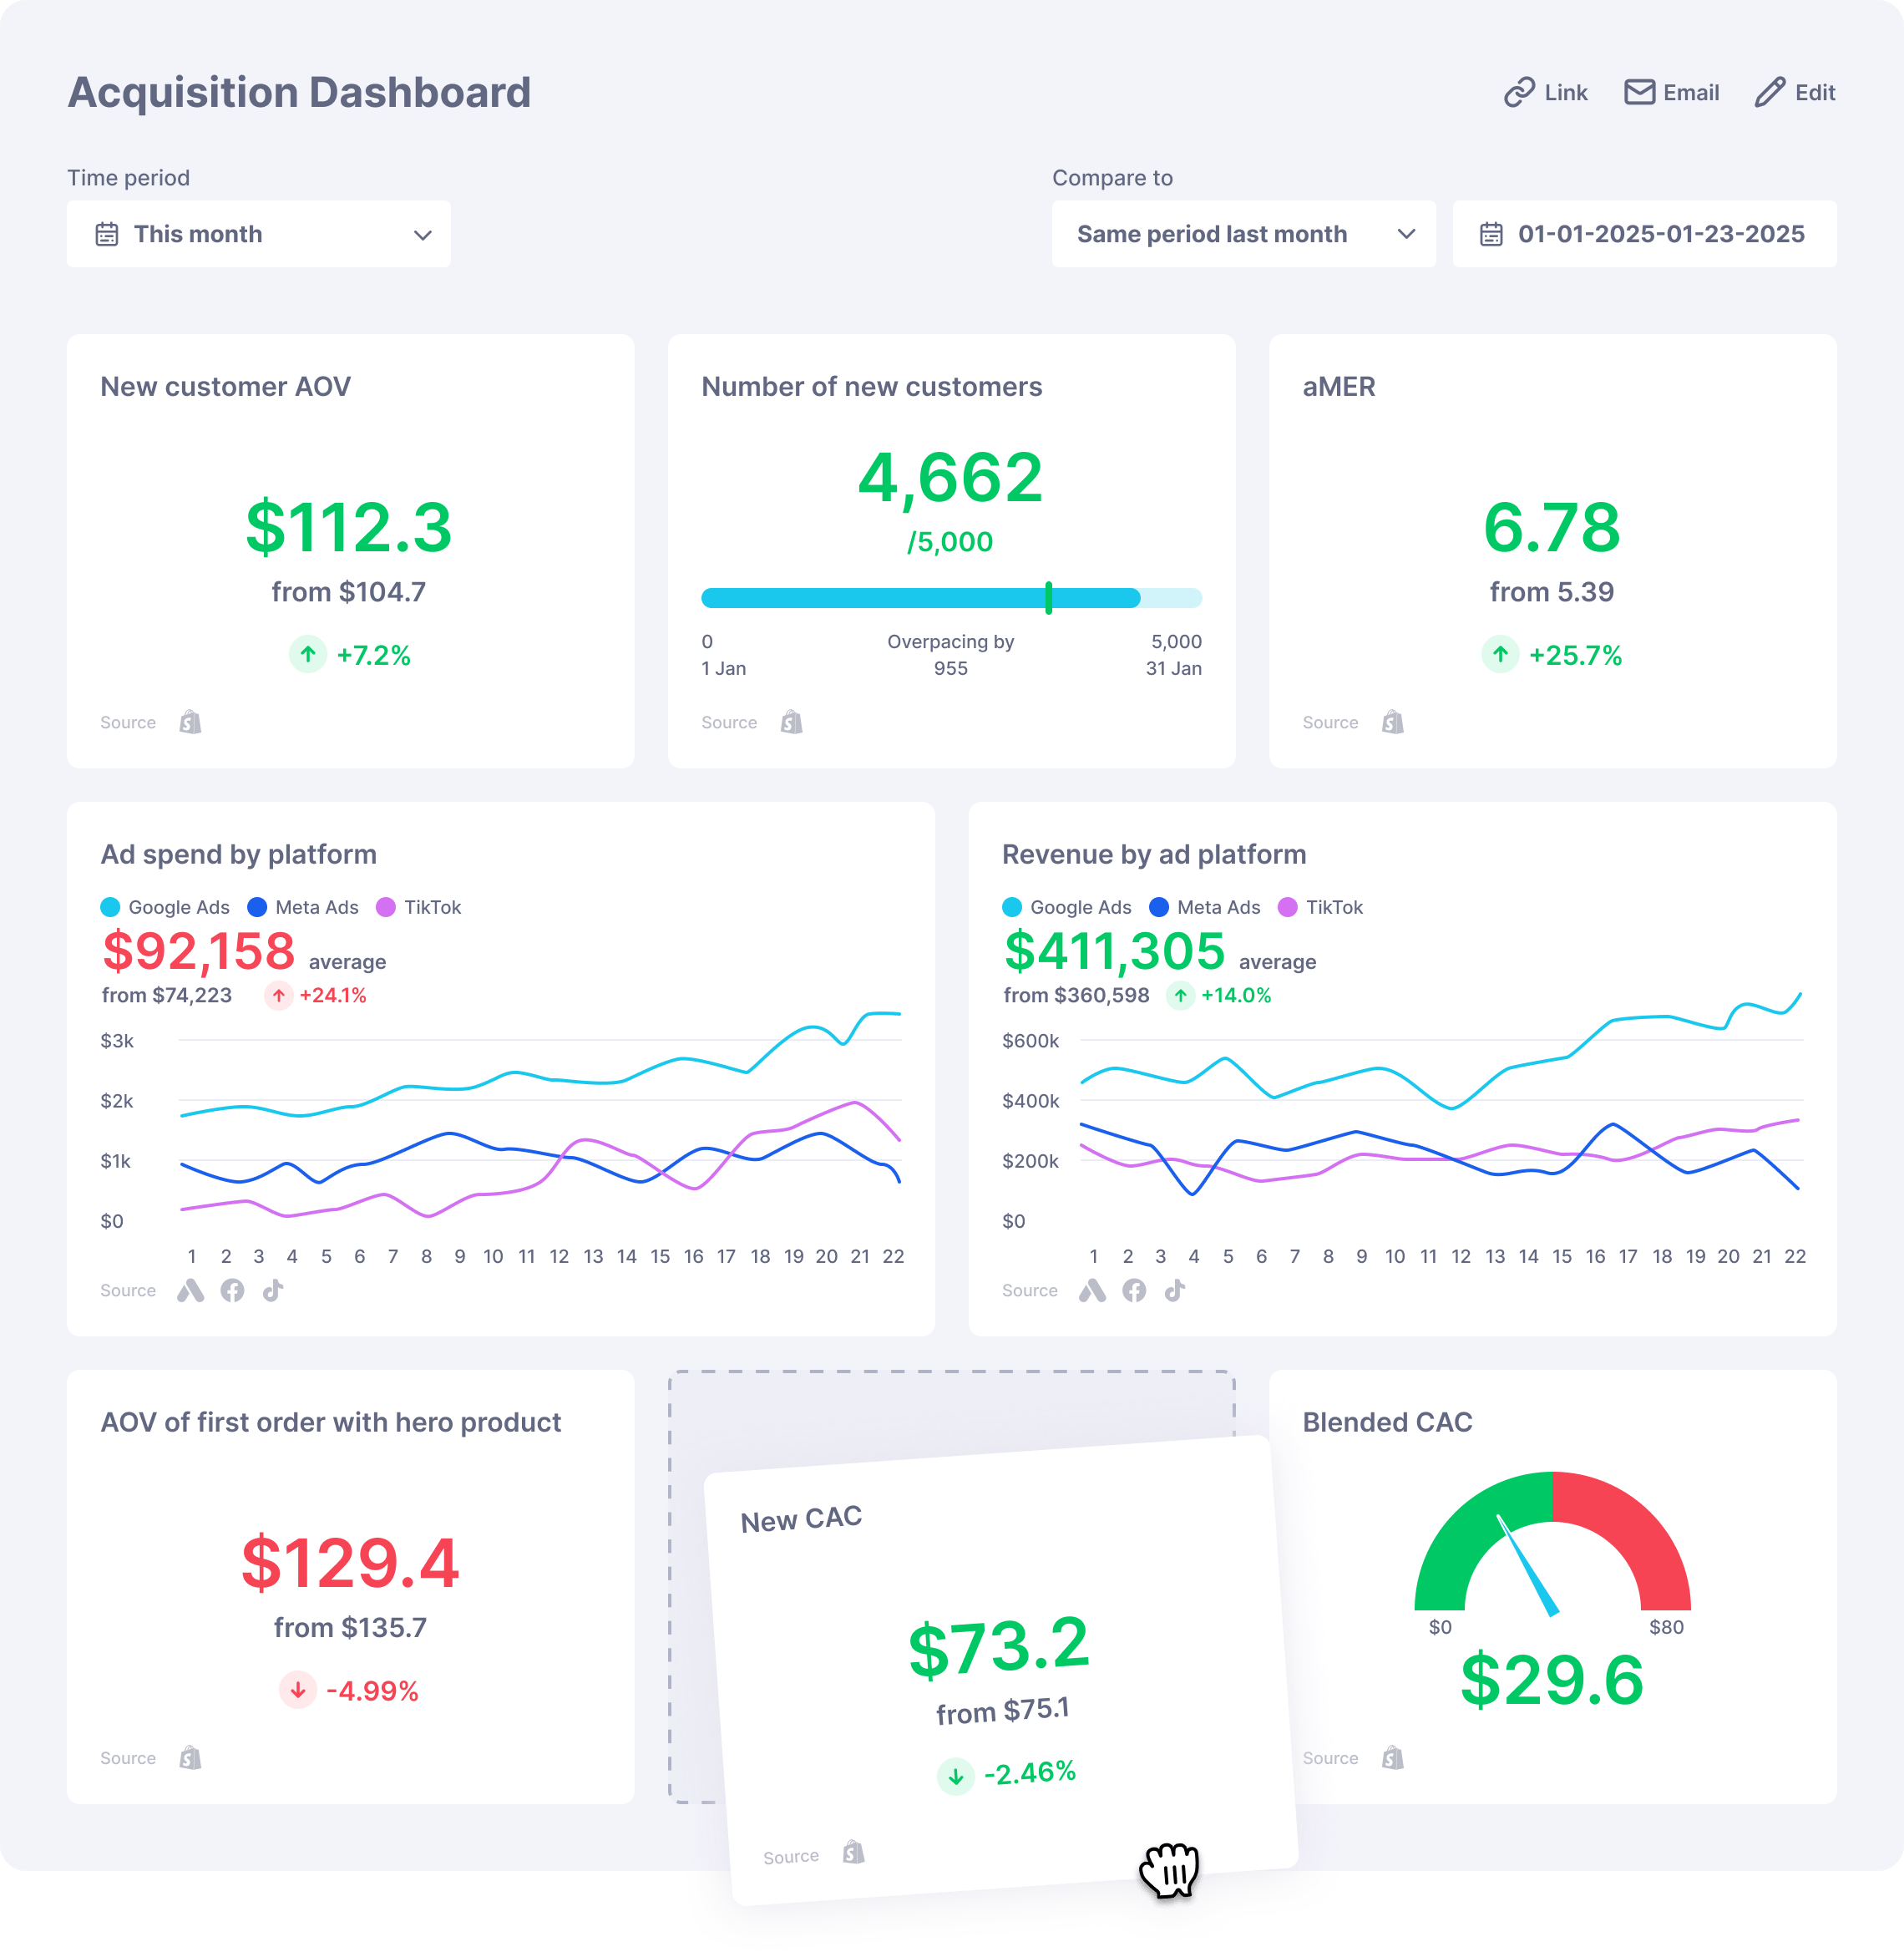Click Shopify source icon on Blended CAC card
1904x1957 pixels.
point(1392,1758)
